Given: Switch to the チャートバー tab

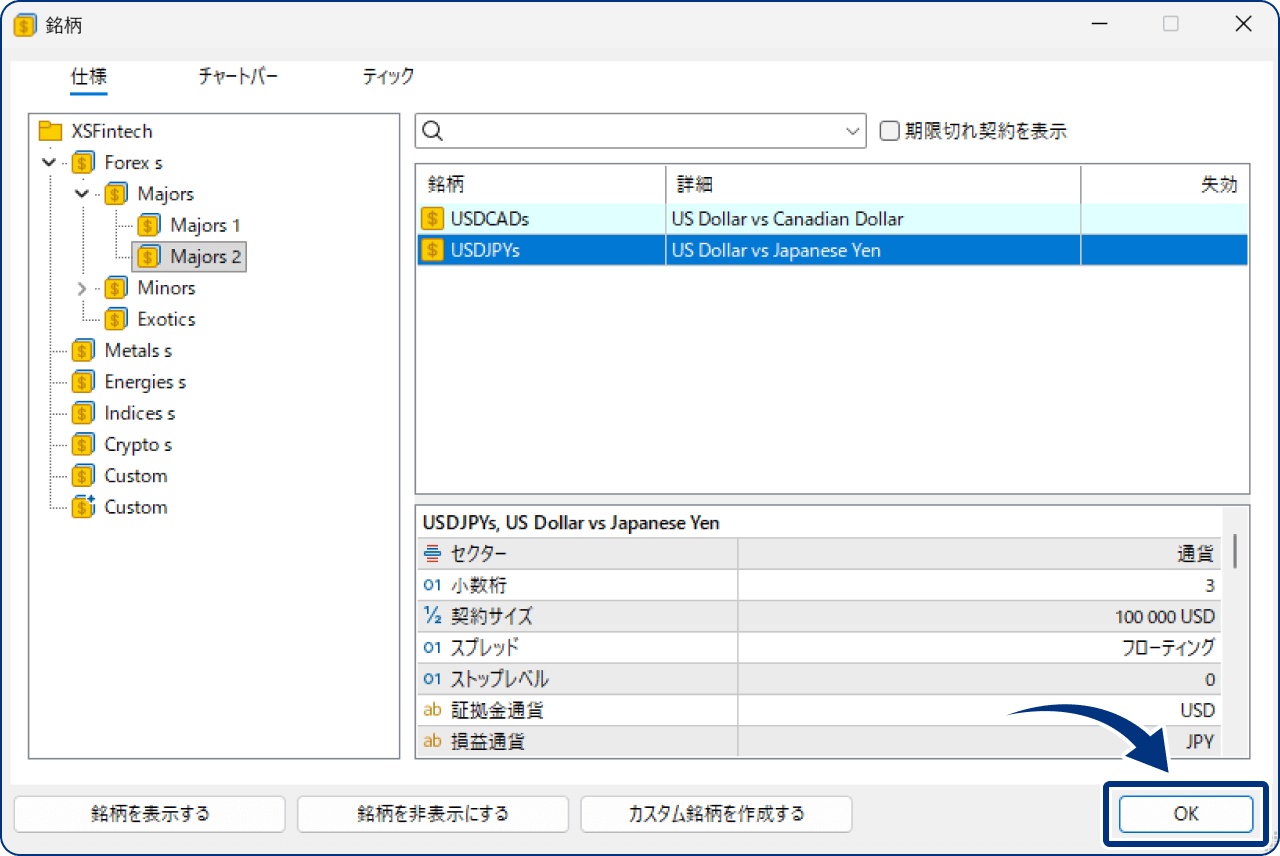Looking at the screenshot, I should pos(238,77).
